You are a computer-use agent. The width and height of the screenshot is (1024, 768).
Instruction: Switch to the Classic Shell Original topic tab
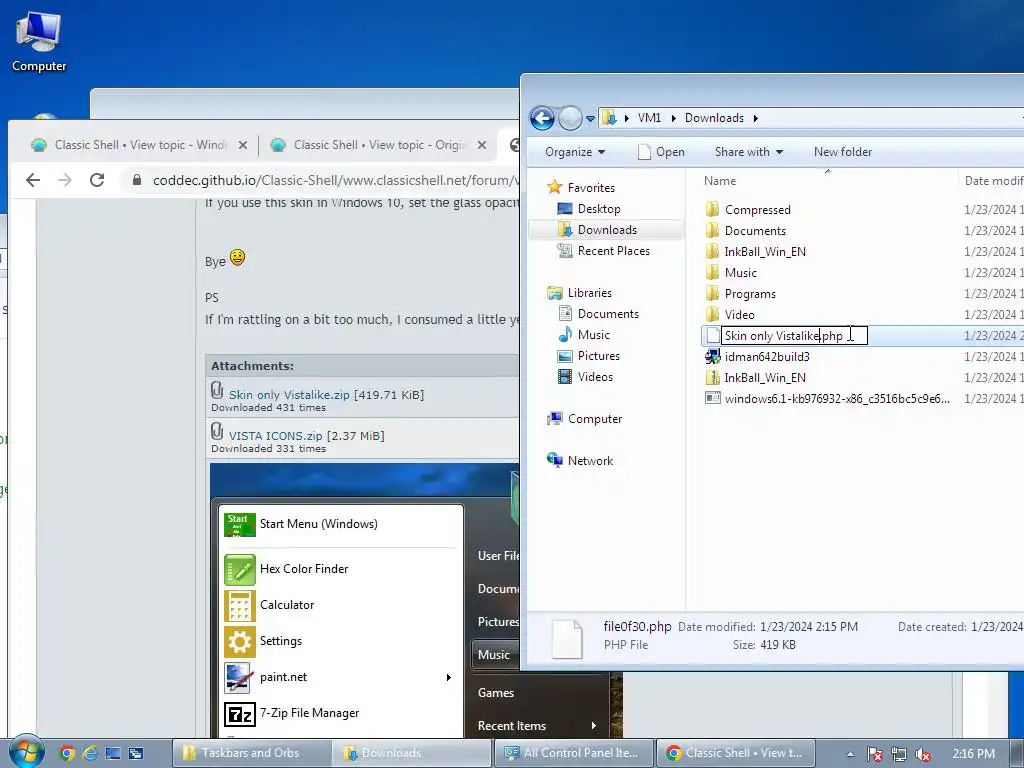pos(370,145)
